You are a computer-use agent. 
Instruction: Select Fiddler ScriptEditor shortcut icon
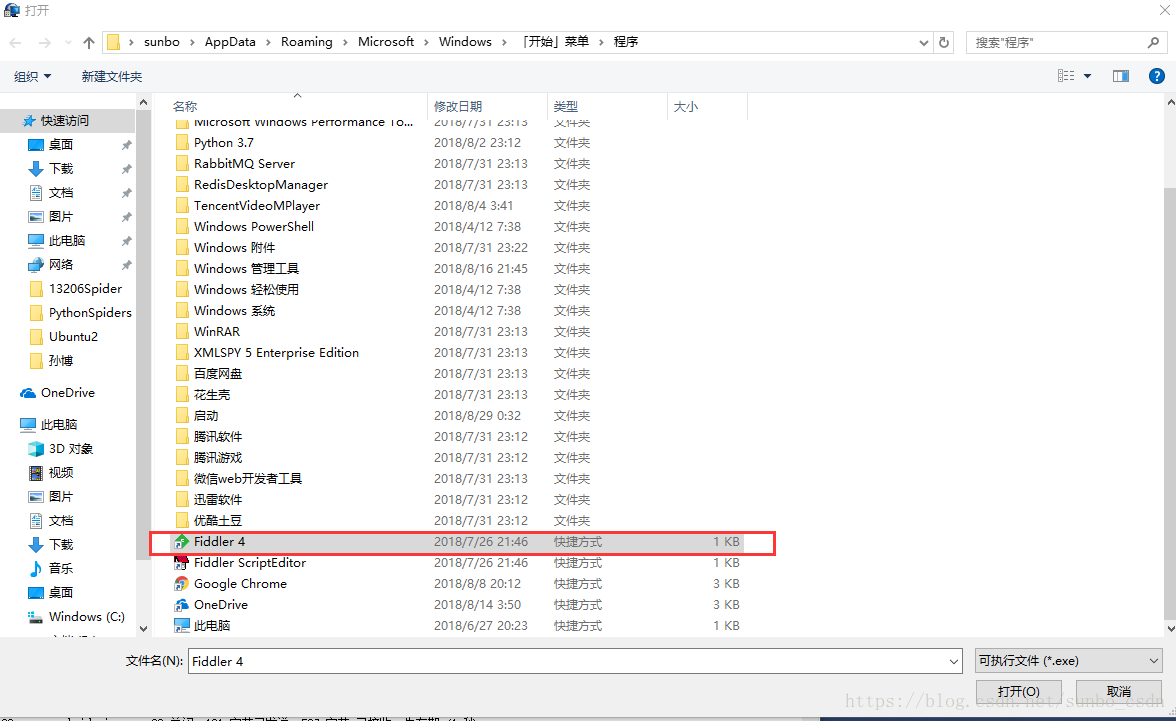182,563
